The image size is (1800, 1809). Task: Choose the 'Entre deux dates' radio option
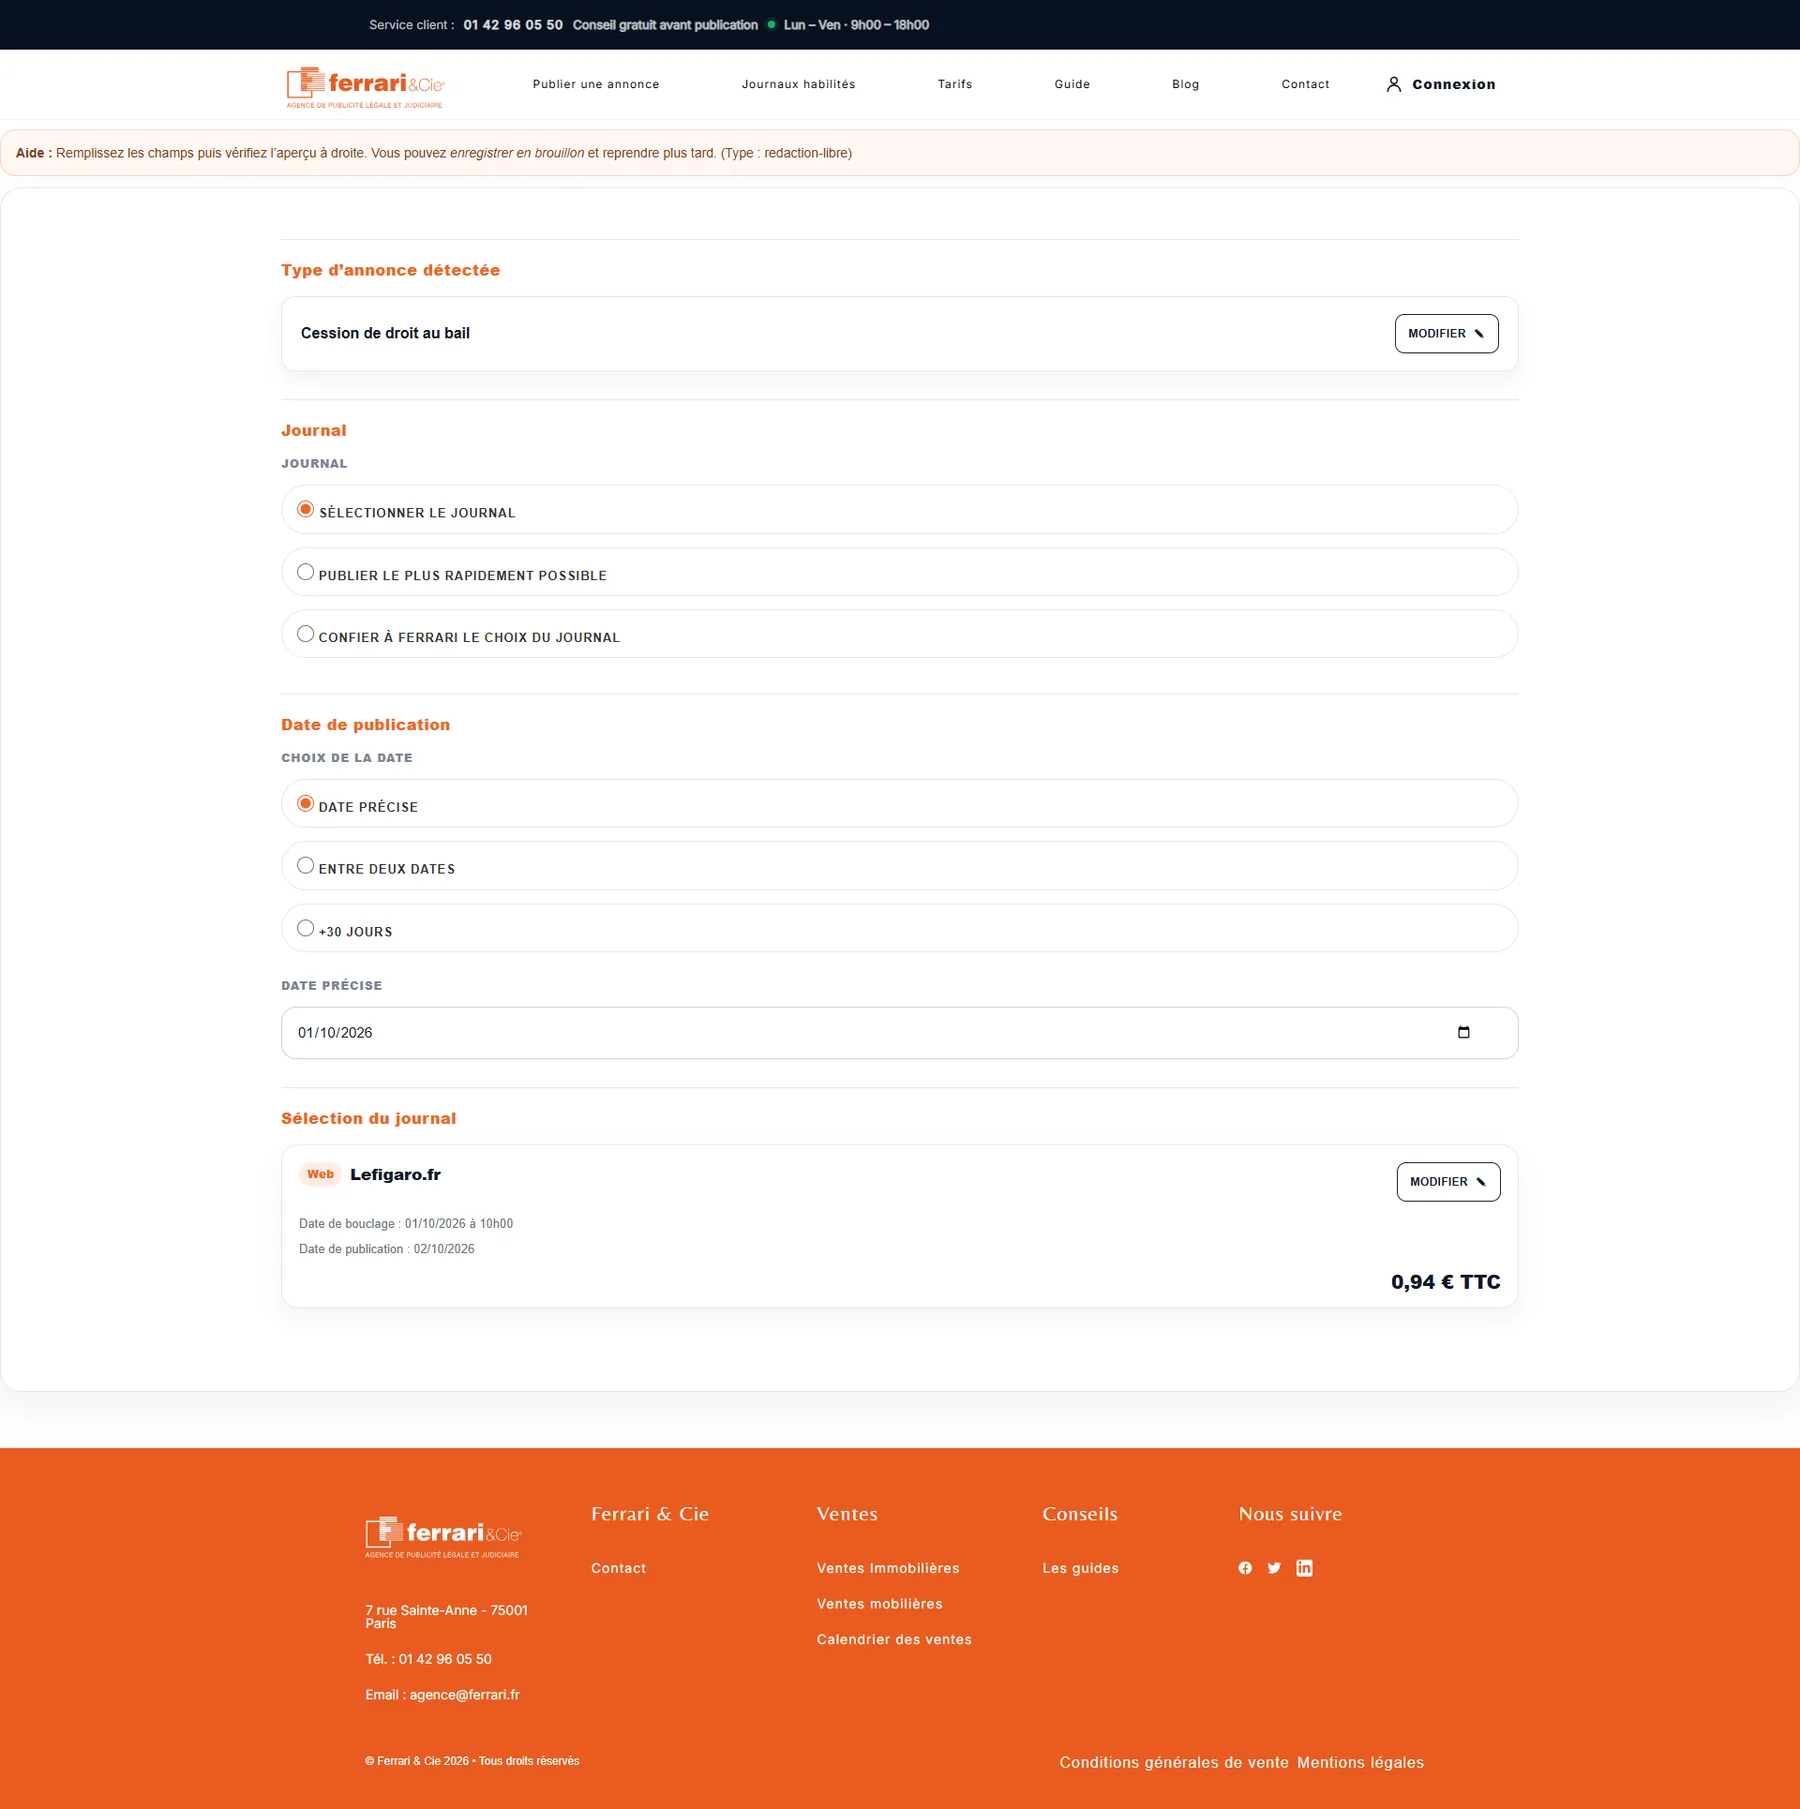(305, 866)
